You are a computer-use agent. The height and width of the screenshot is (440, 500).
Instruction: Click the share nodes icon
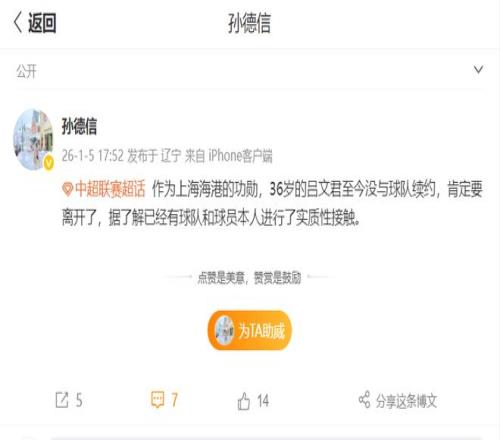pyautogui.click(x=364, y=399)
